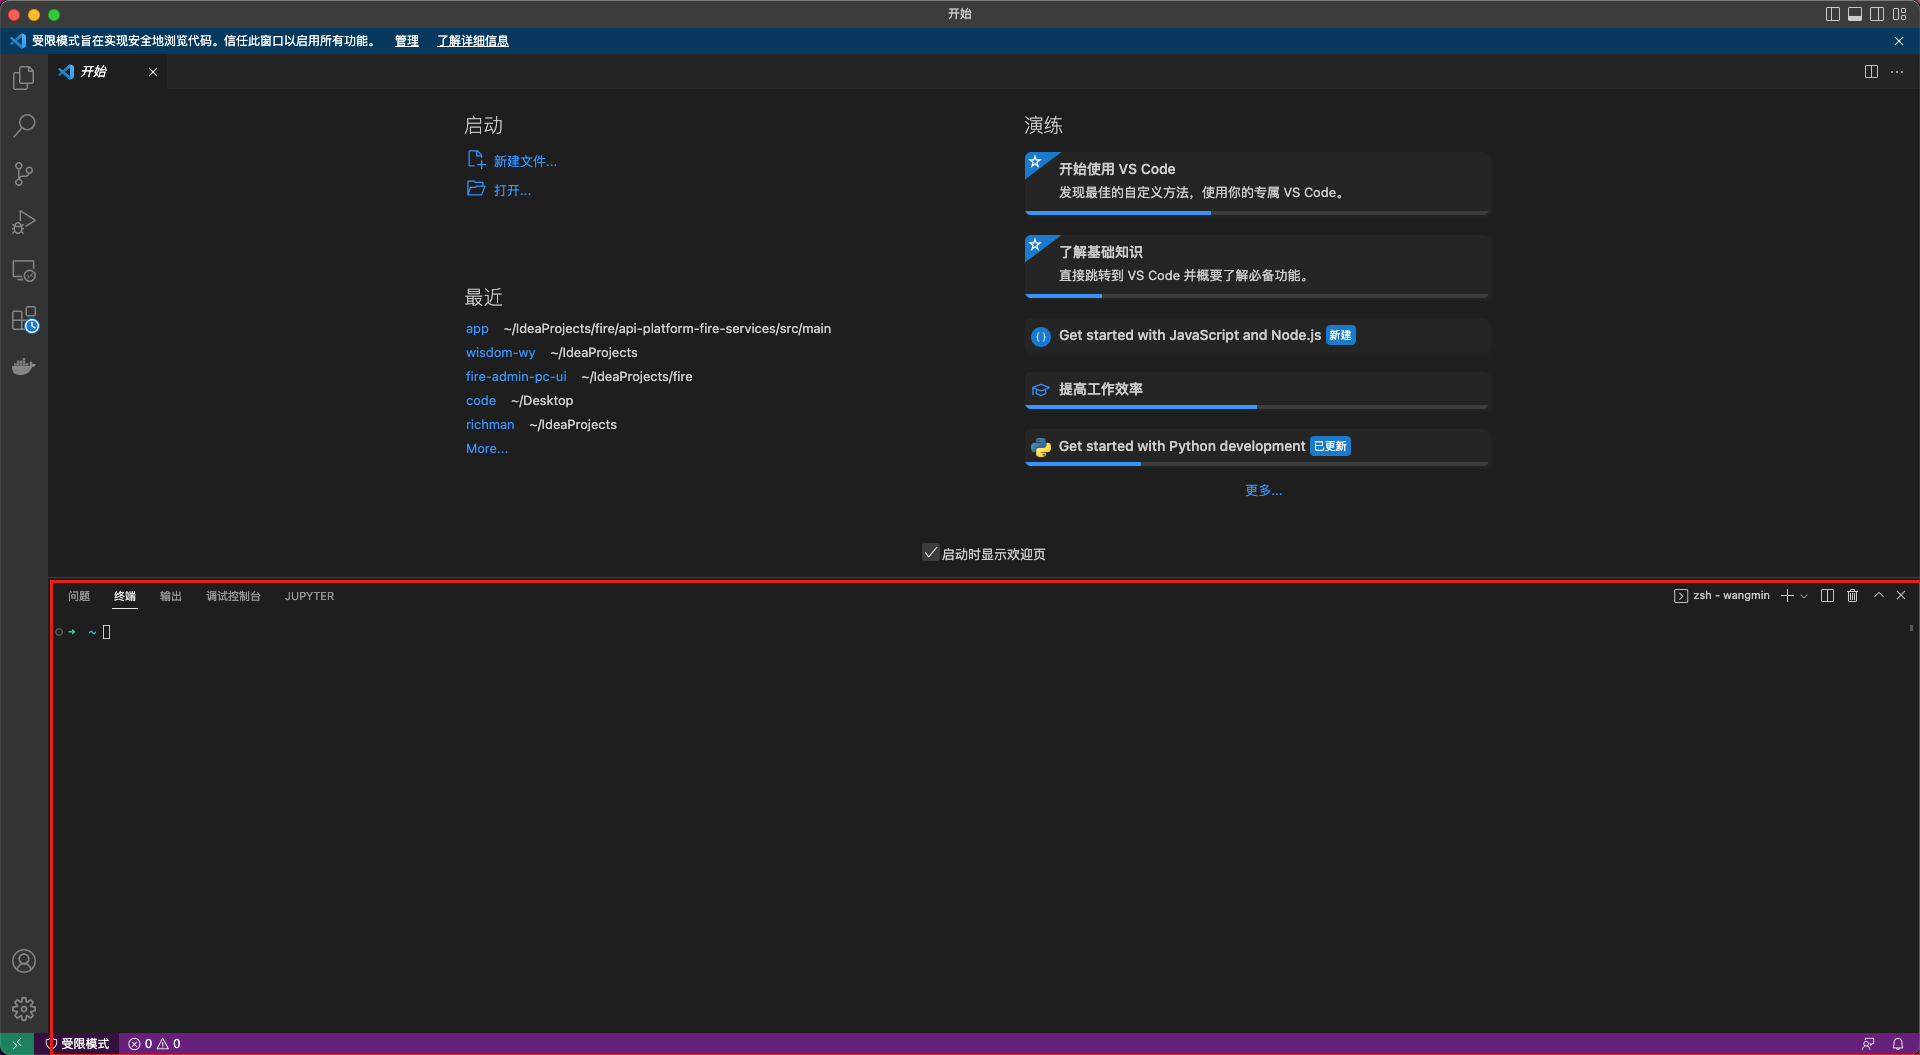Open the Explorer view in activity bar
Image resolution: width=1920 pixels, height=1055 pixels.
(x=24, y=78)
